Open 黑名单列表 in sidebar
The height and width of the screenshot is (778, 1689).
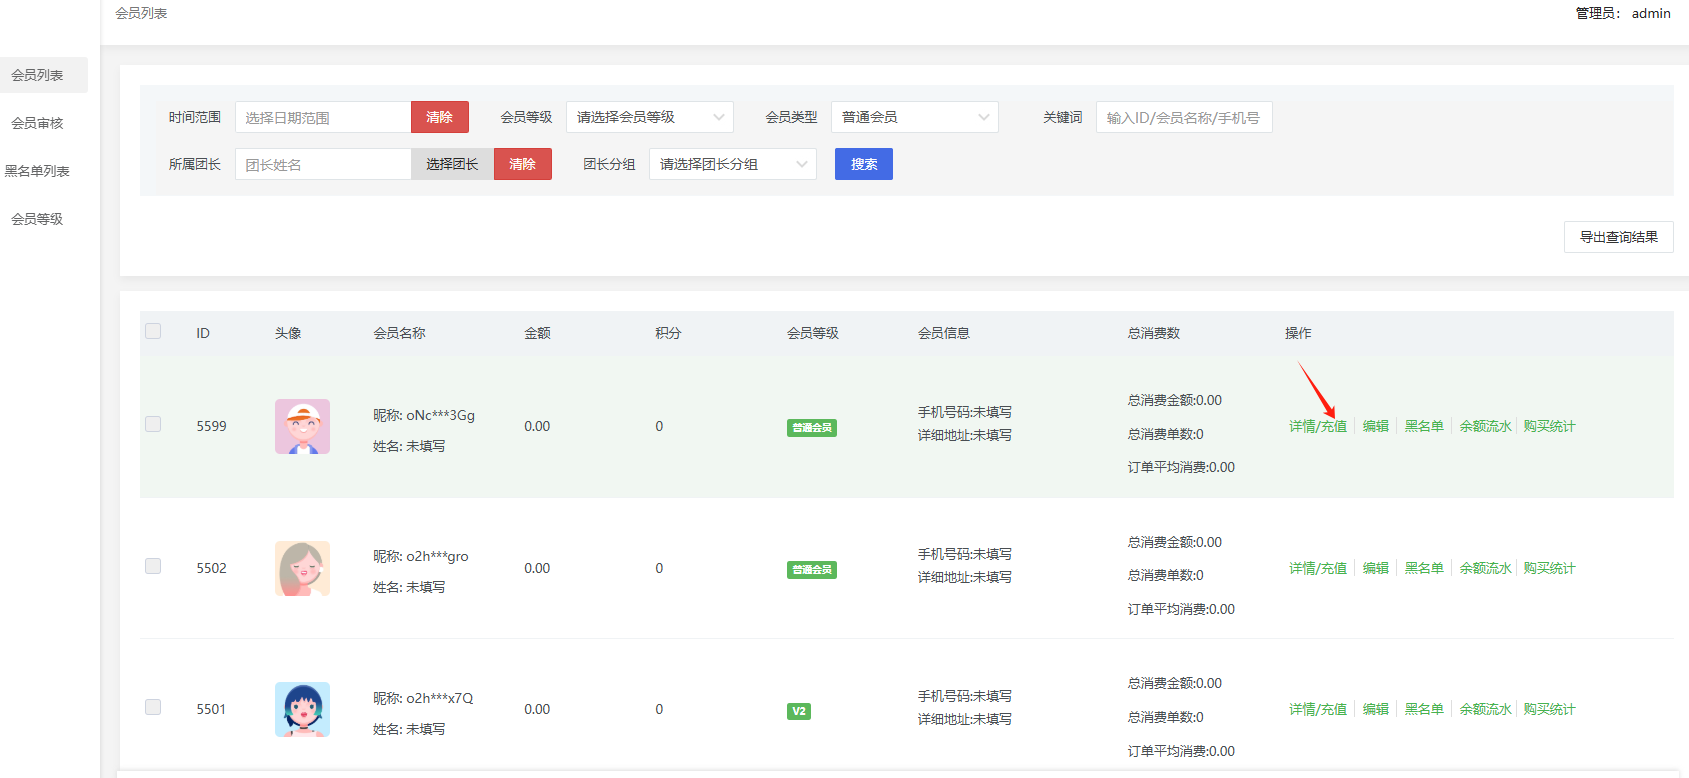[x=37, y=171]
